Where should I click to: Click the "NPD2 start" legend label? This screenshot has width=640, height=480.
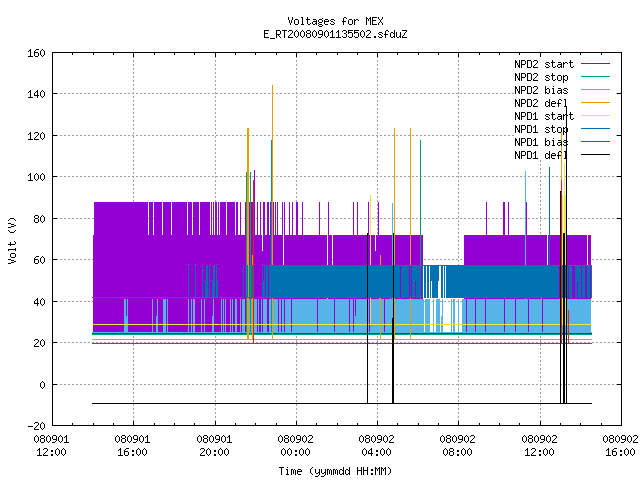click(x=544, y=64)
